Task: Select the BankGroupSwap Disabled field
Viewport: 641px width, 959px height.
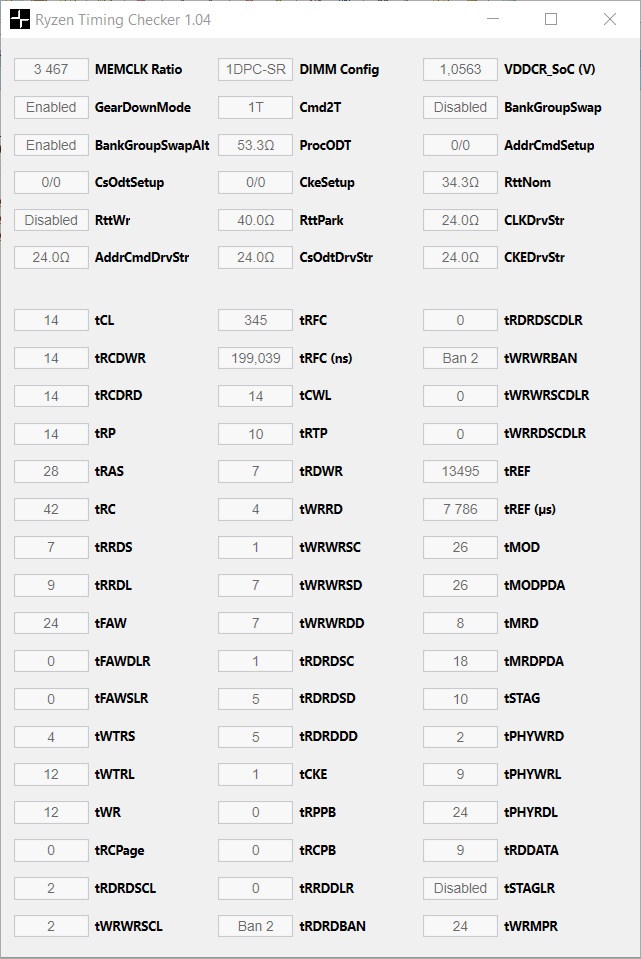Action: click(461, 108)
